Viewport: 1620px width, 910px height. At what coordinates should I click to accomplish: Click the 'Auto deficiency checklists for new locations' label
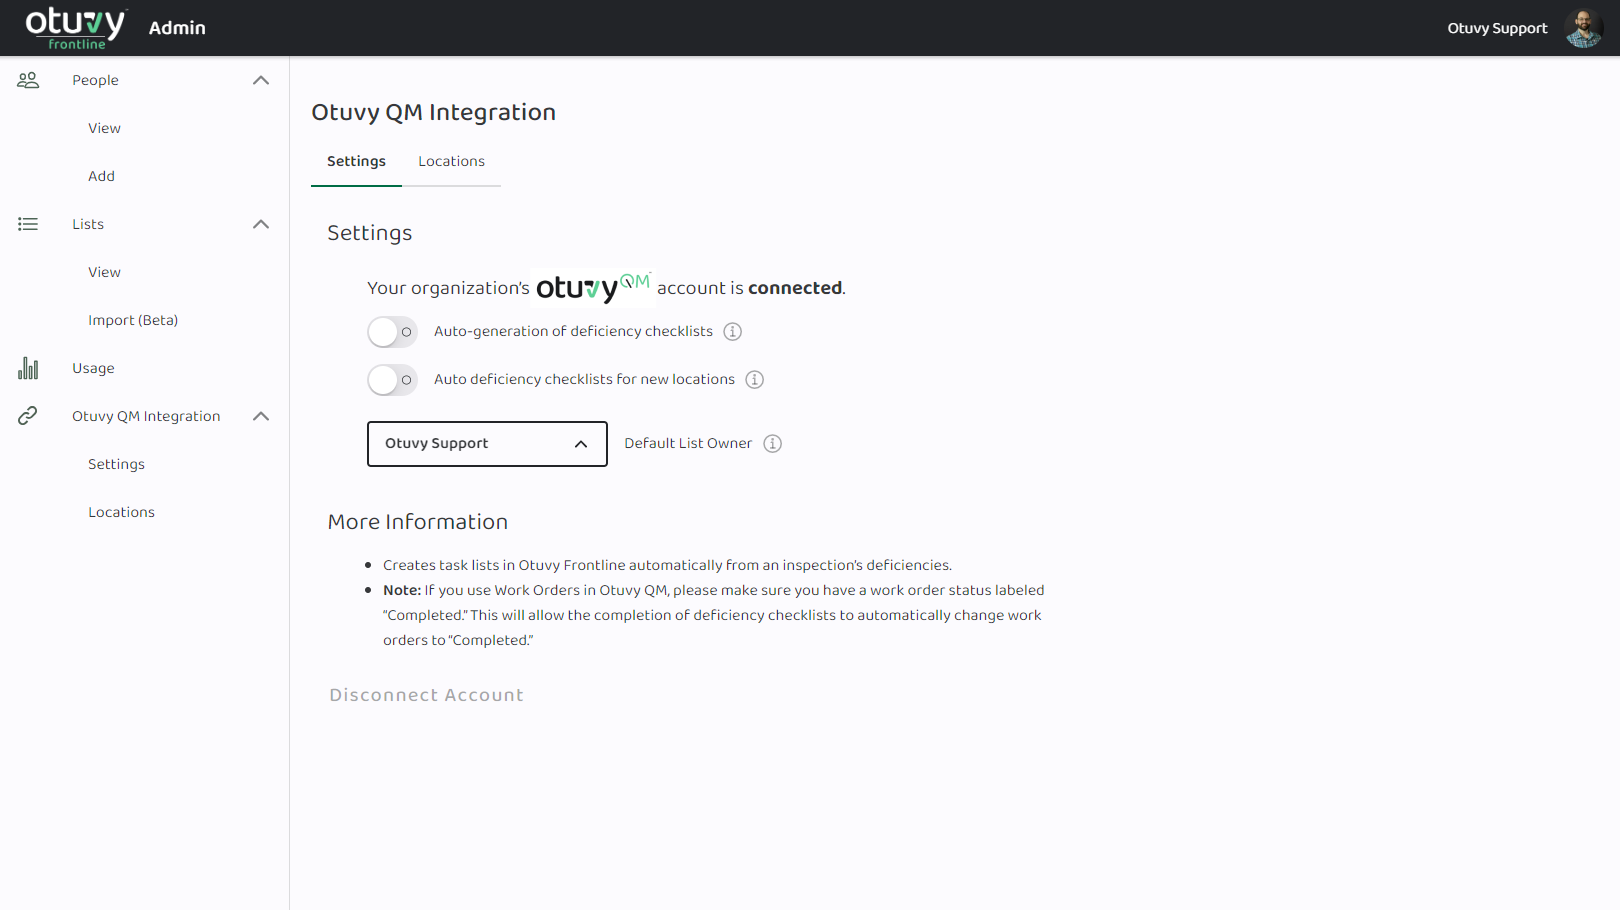584,380
